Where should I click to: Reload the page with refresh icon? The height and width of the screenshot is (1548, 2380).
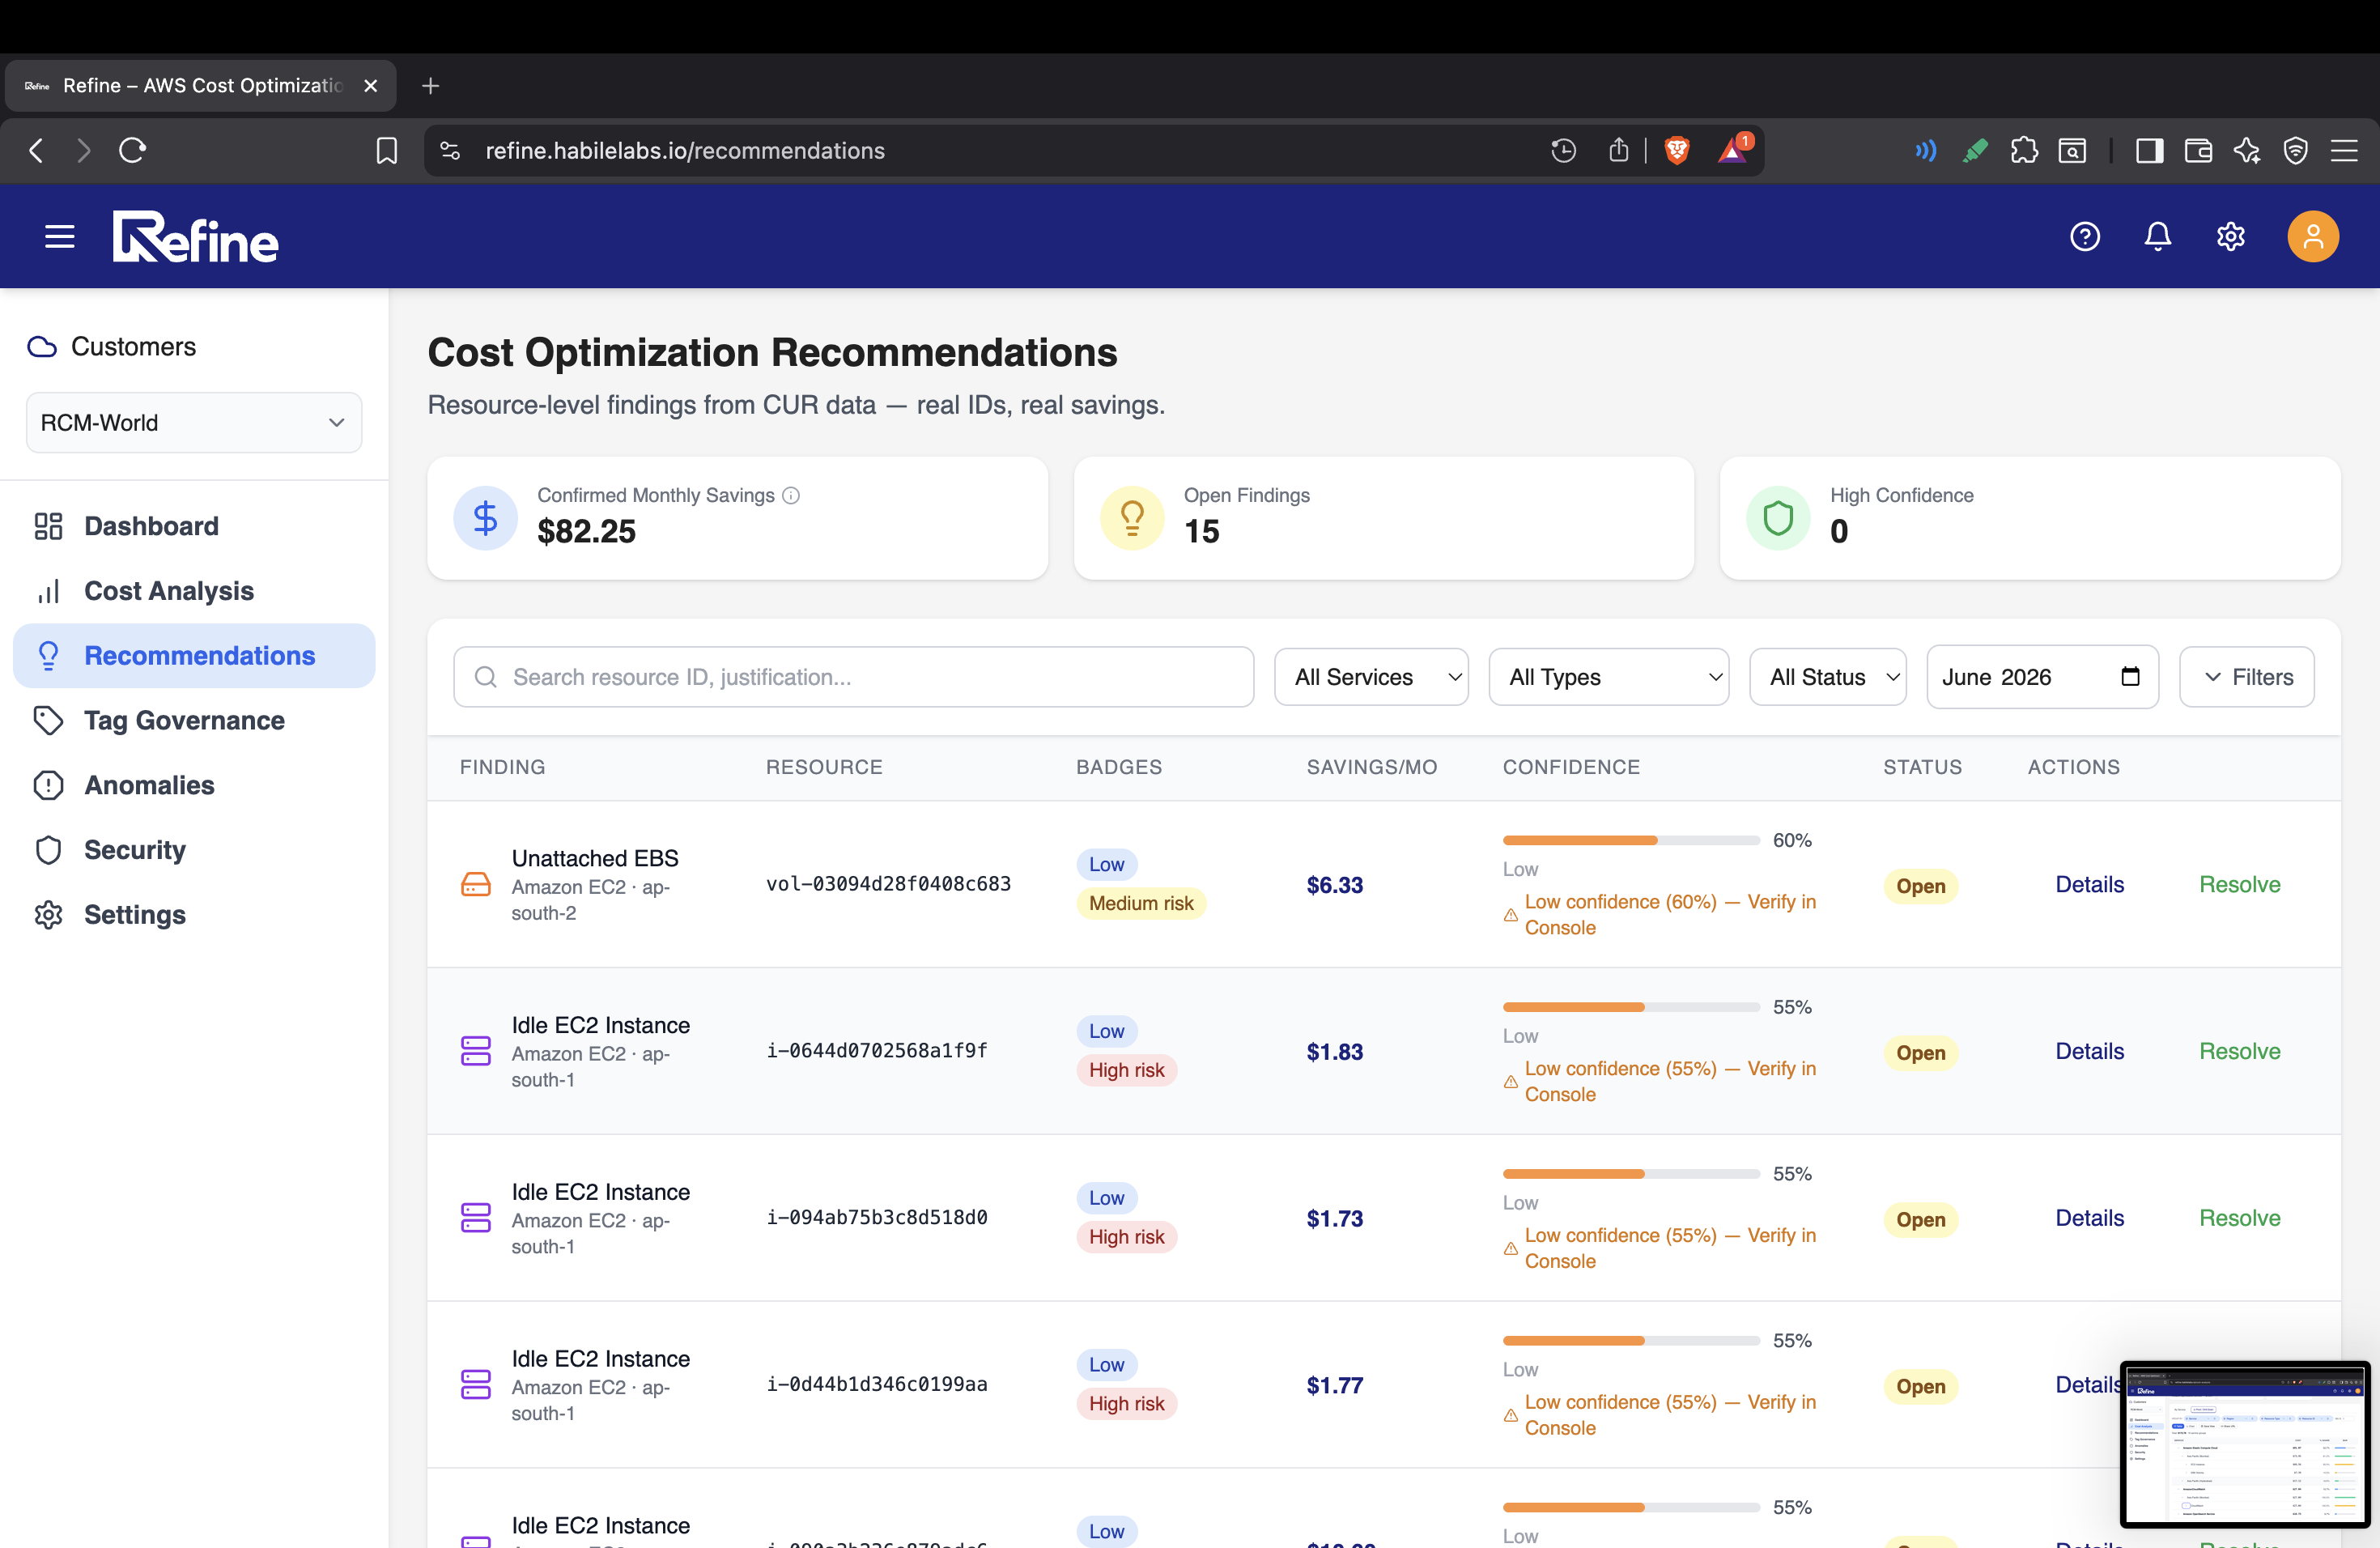click(132, 150)
